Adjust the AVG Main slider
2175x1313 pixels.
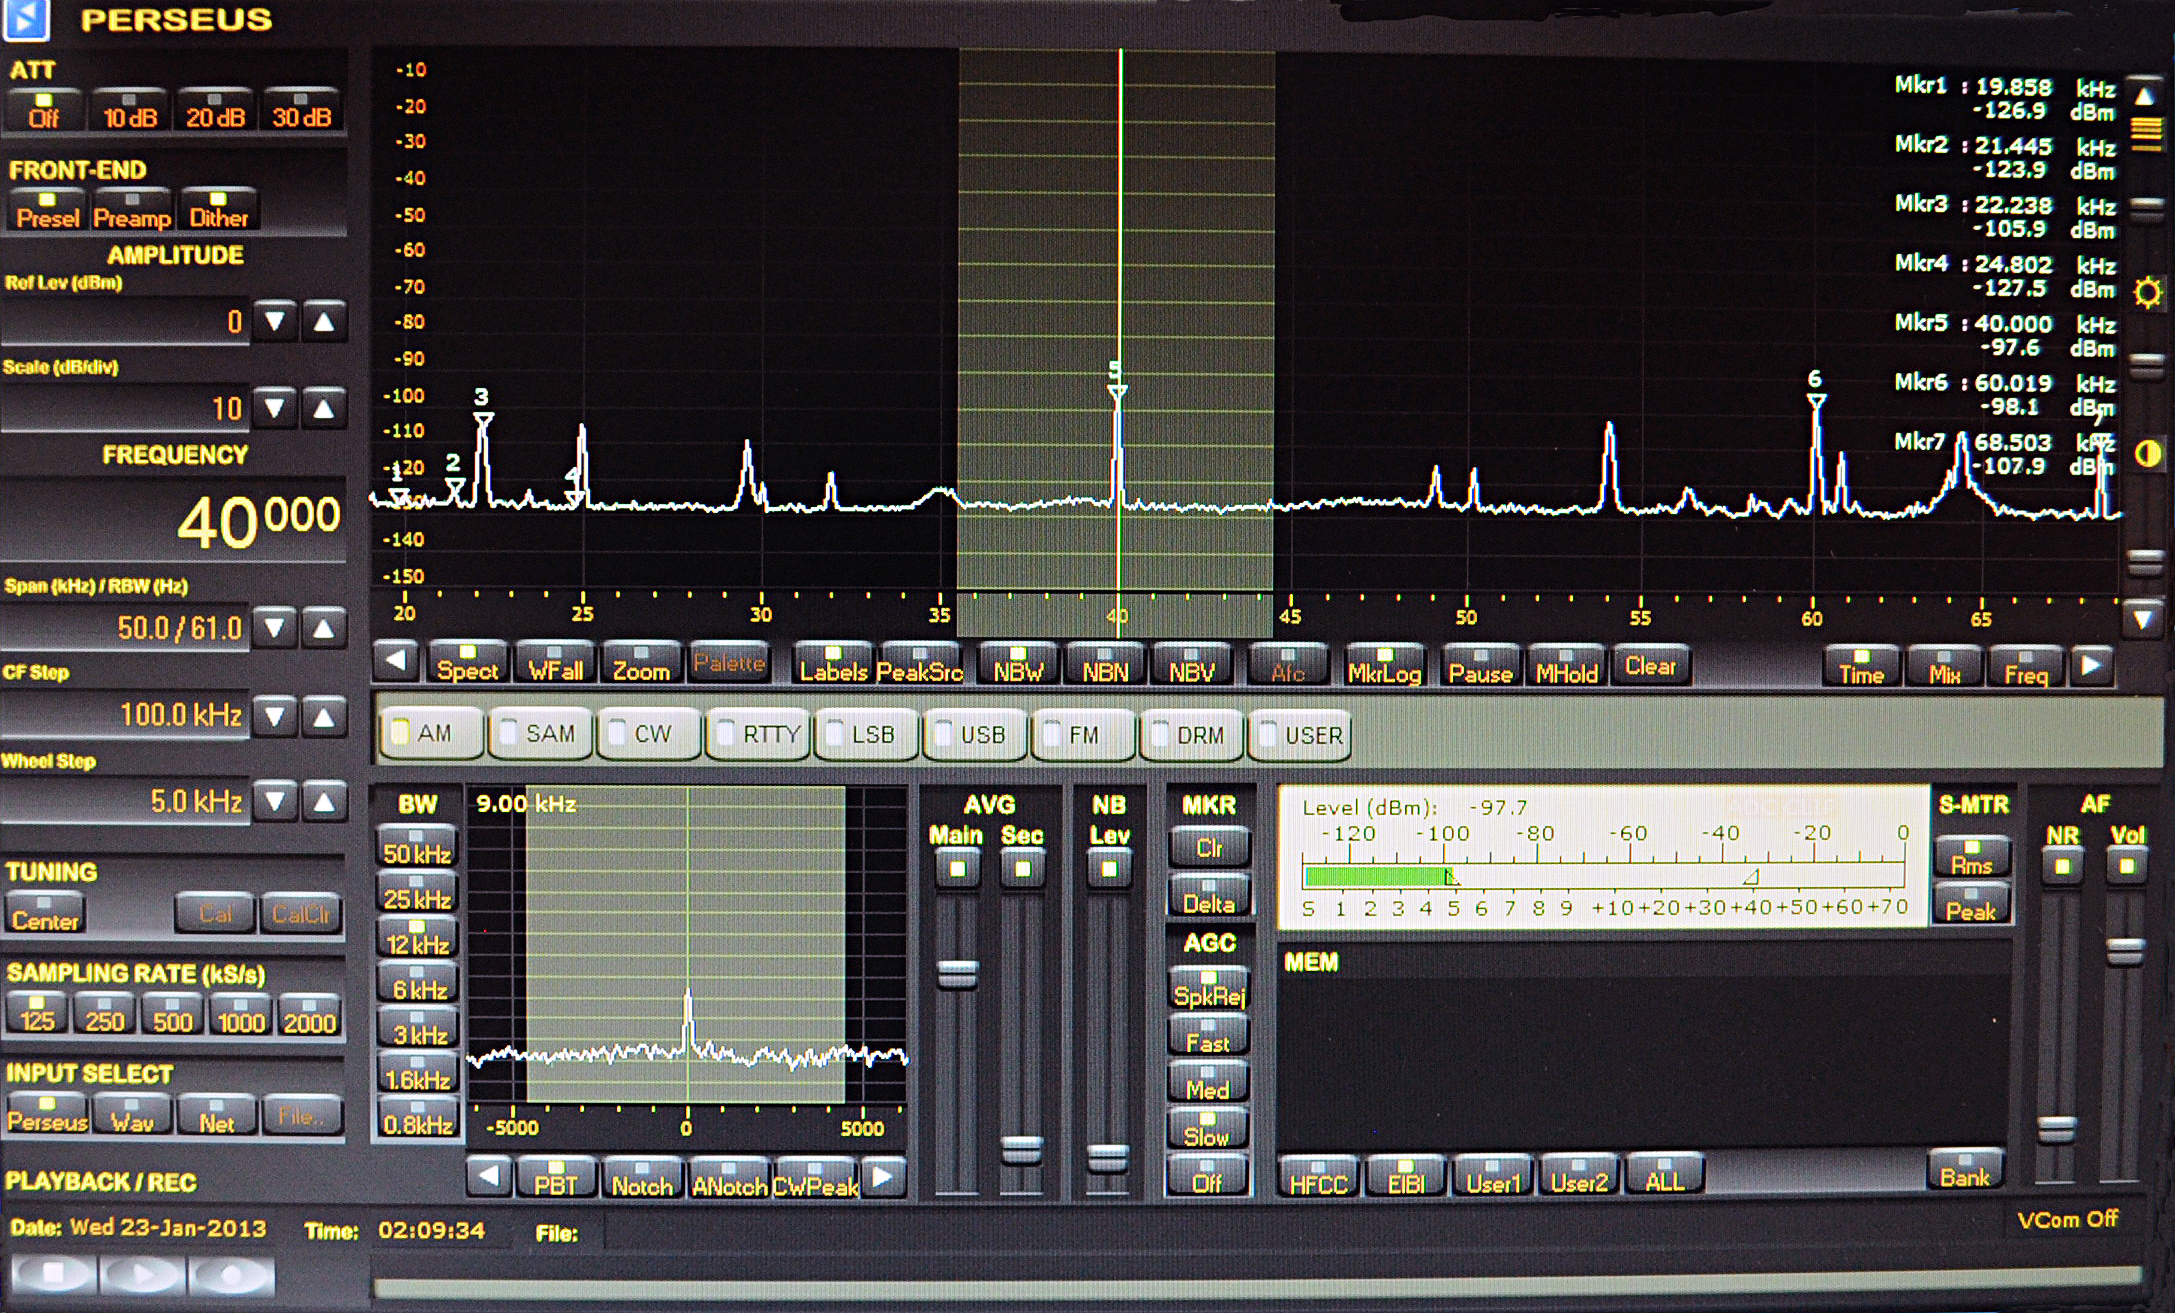[957, 973]
